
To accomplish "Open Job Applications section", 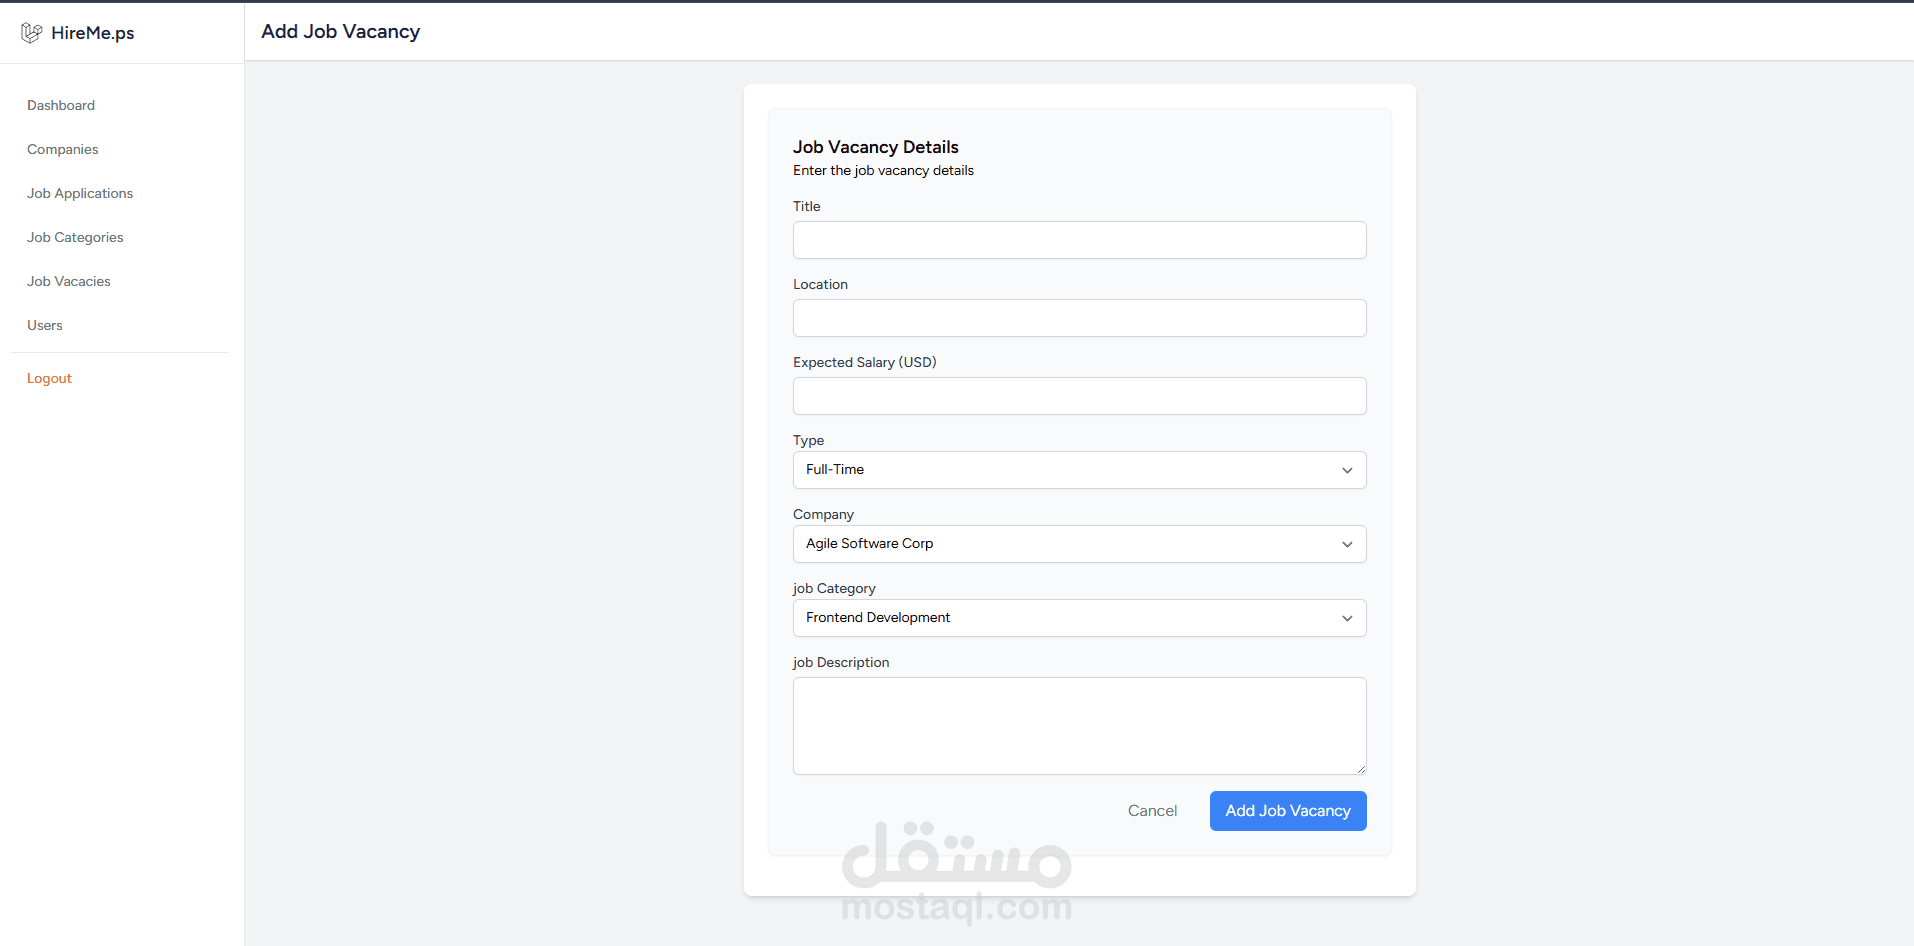I will coord(80,193).
